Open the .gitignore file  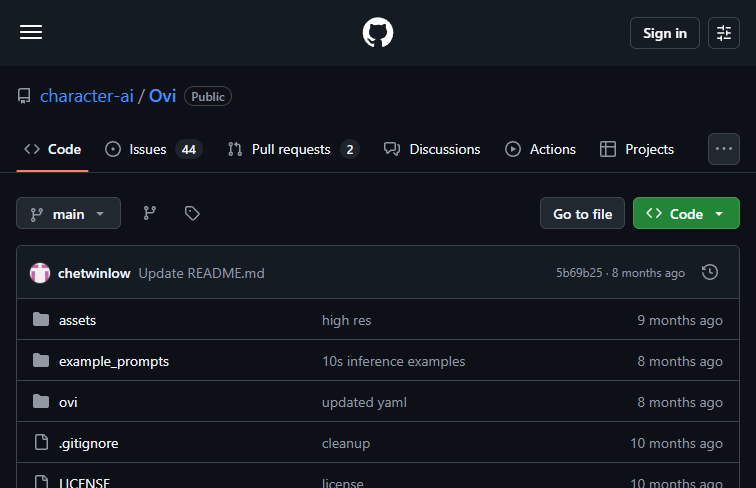point(88,443)
